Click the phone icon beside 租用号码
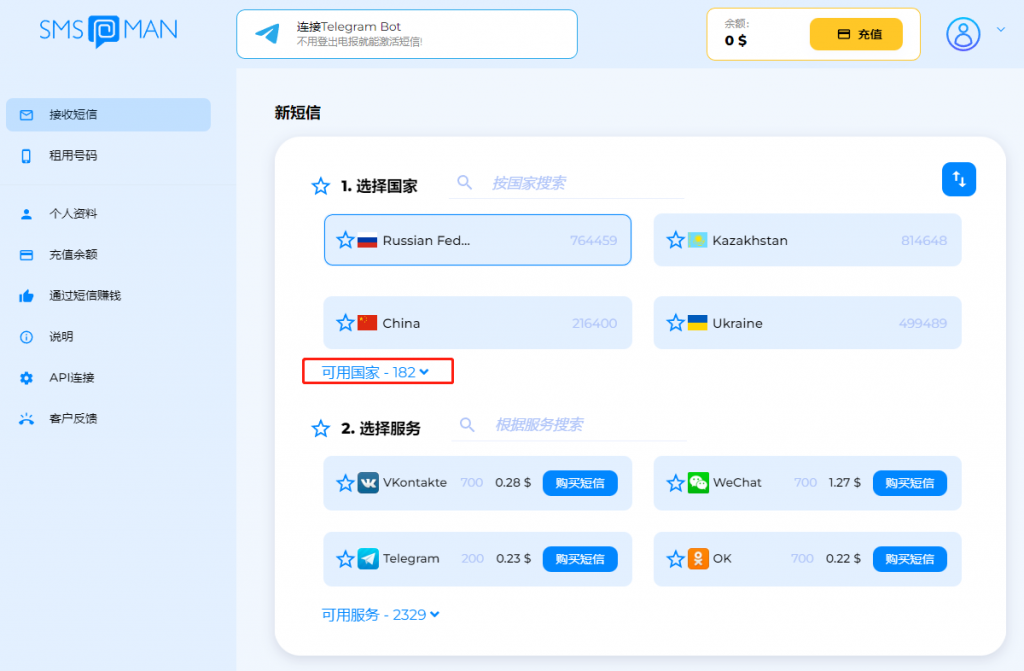Viewport: 1024px width, 671px height. pos(26,156)
